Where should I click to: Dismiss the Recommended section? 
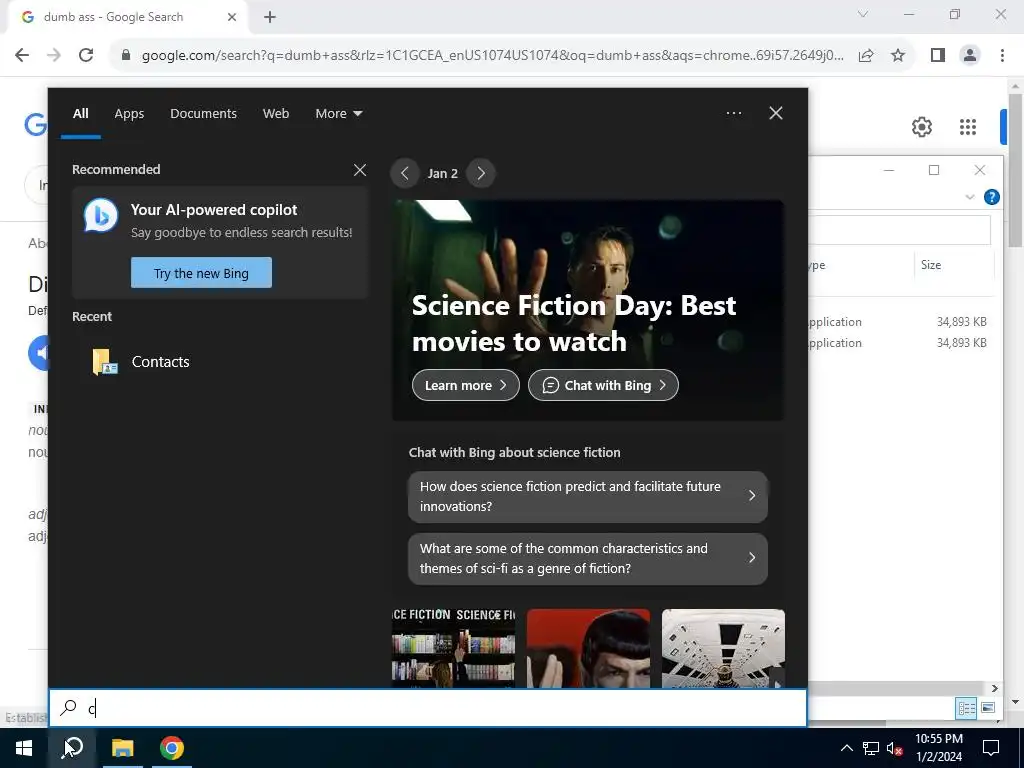pyautogui.click(x=360, y=170)
